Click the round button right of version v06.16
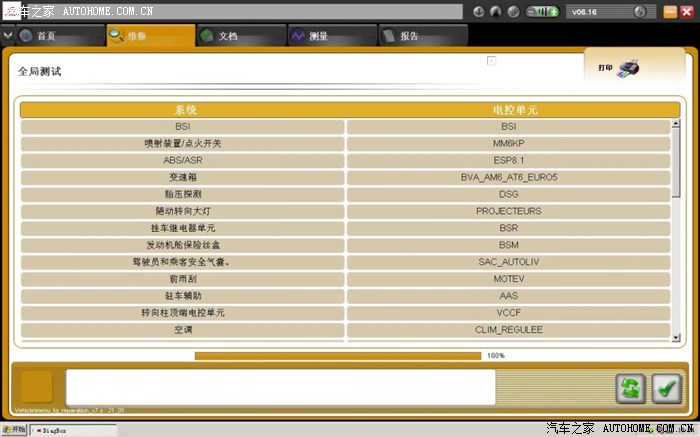Screen dimensions: 700x437 click(x=640, y=13)
